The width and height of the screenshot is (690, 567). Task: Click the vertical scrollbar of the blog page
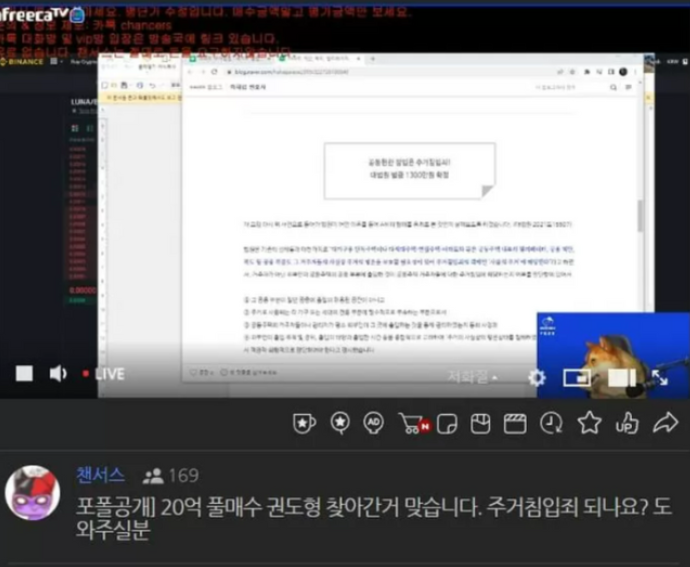point(640,216)
